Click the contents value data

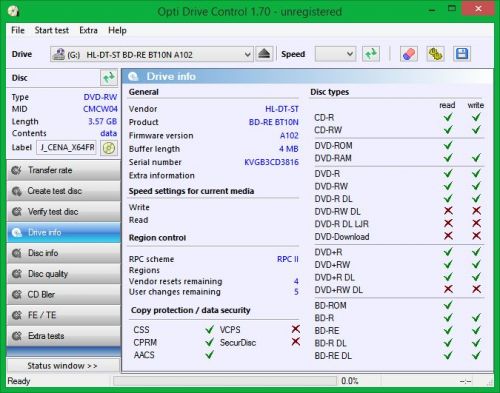coord(108,133)
